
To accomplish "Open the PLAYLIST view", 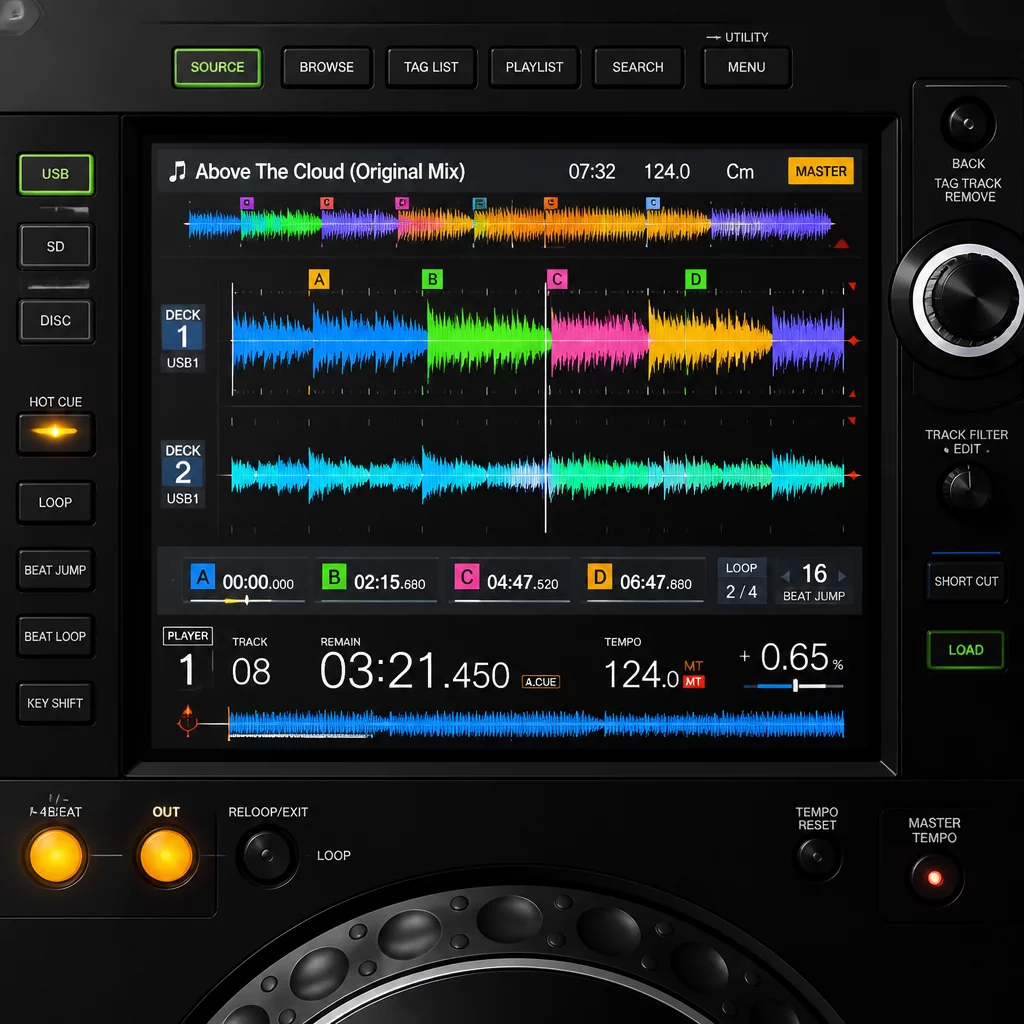I will (x=534, y=67).
